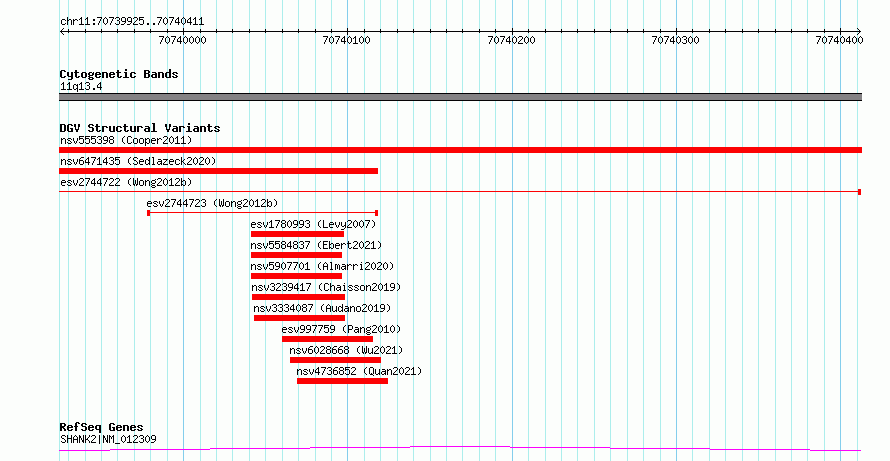Click ruler position 70740200
The width and height of the screenshot is (890, 461).
(x=511, y=40)
